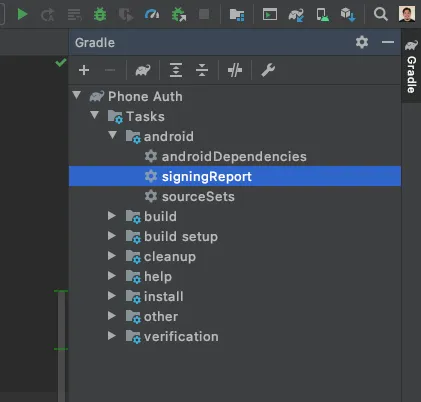Image resolution: width=421 pixels, height=402 pixels.
Task: Run app with coverage shield icon
Action: (x=126, y=15)
